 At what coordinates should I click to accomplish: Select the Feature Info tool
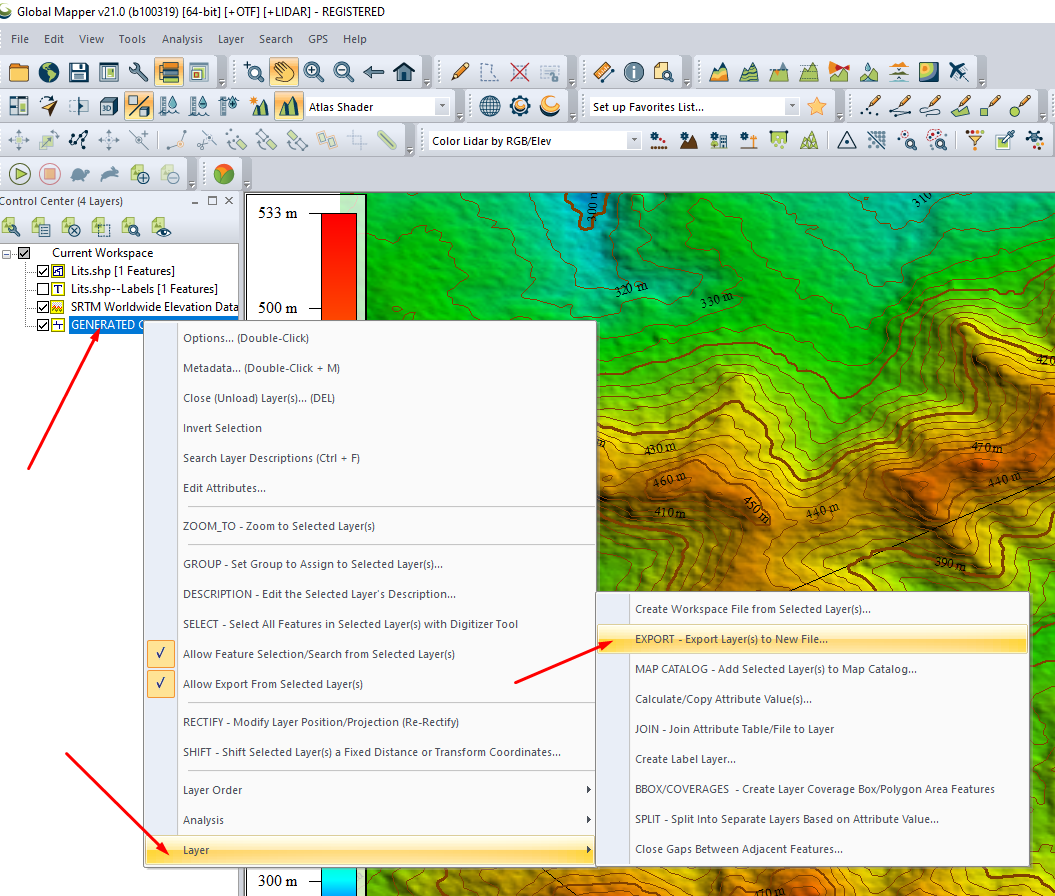point(634,72)
